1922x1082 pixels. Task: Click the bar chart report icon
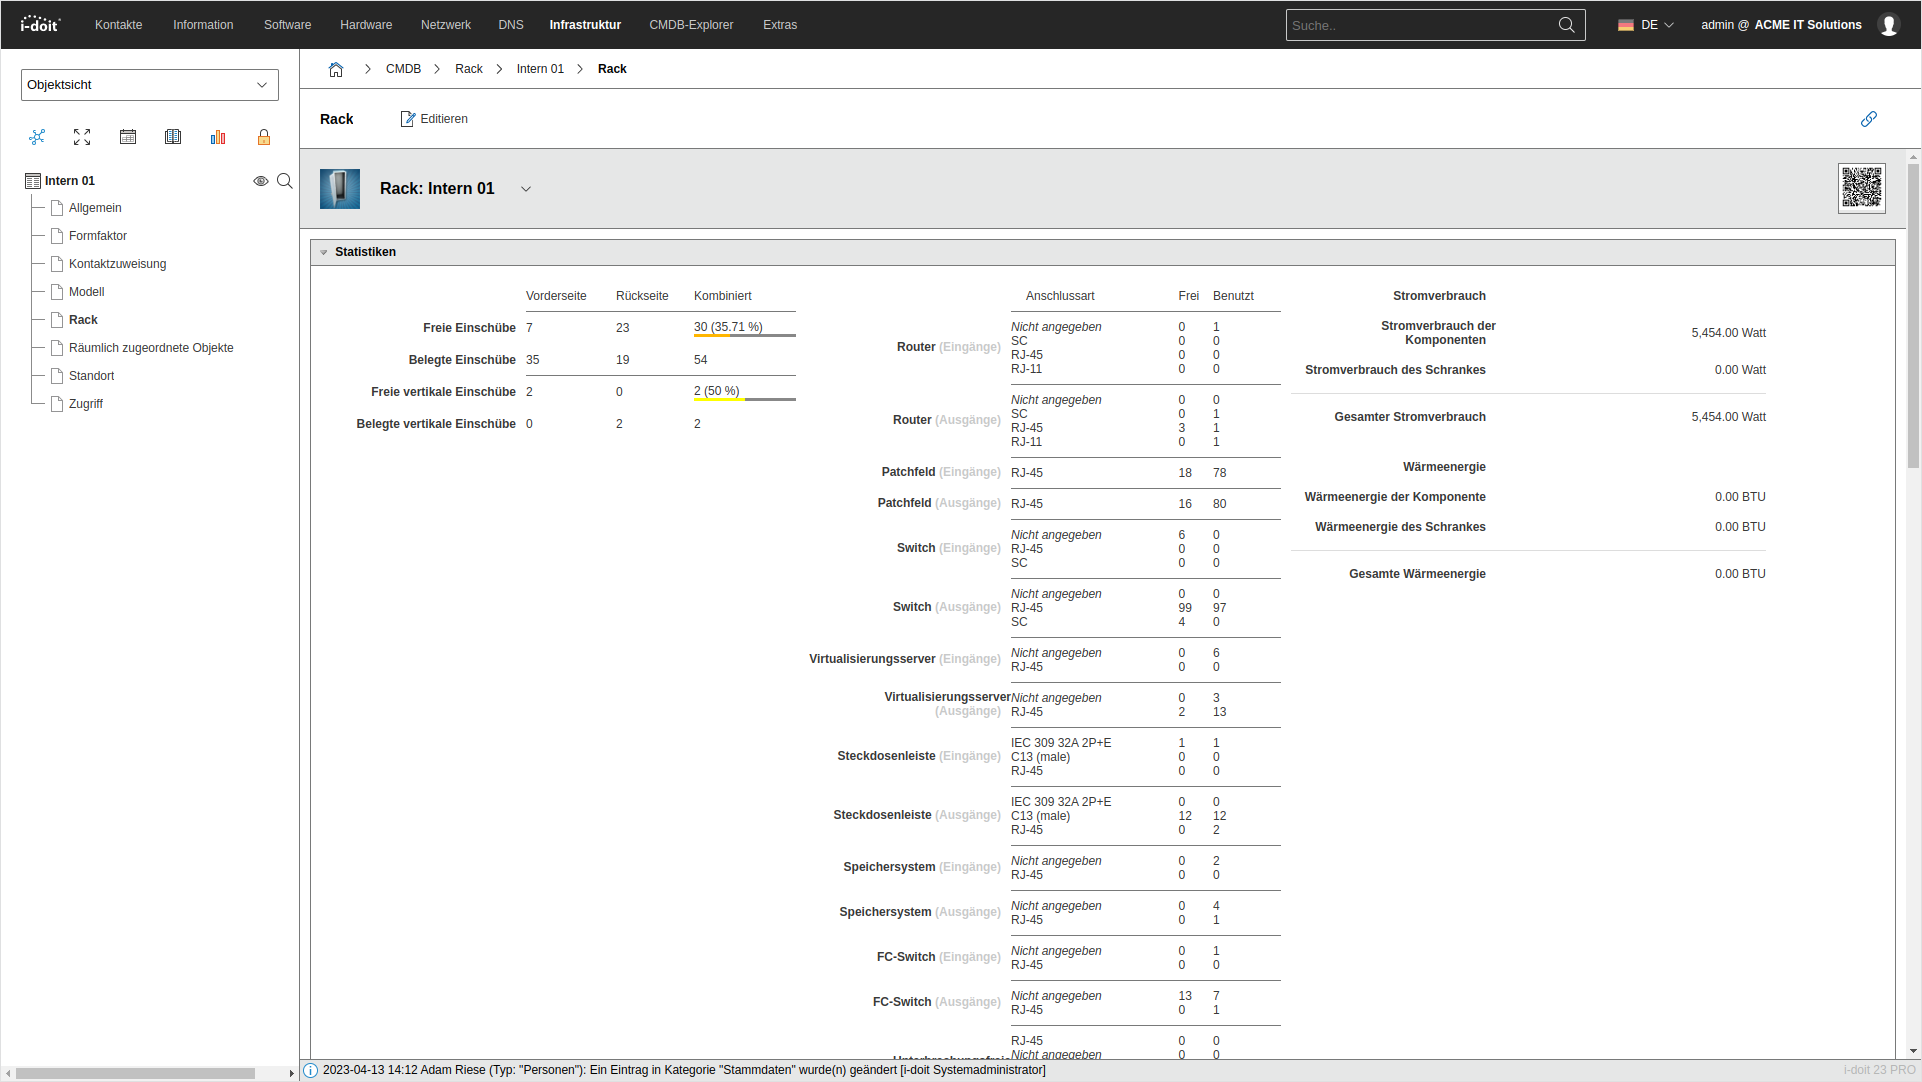[218, 137]
